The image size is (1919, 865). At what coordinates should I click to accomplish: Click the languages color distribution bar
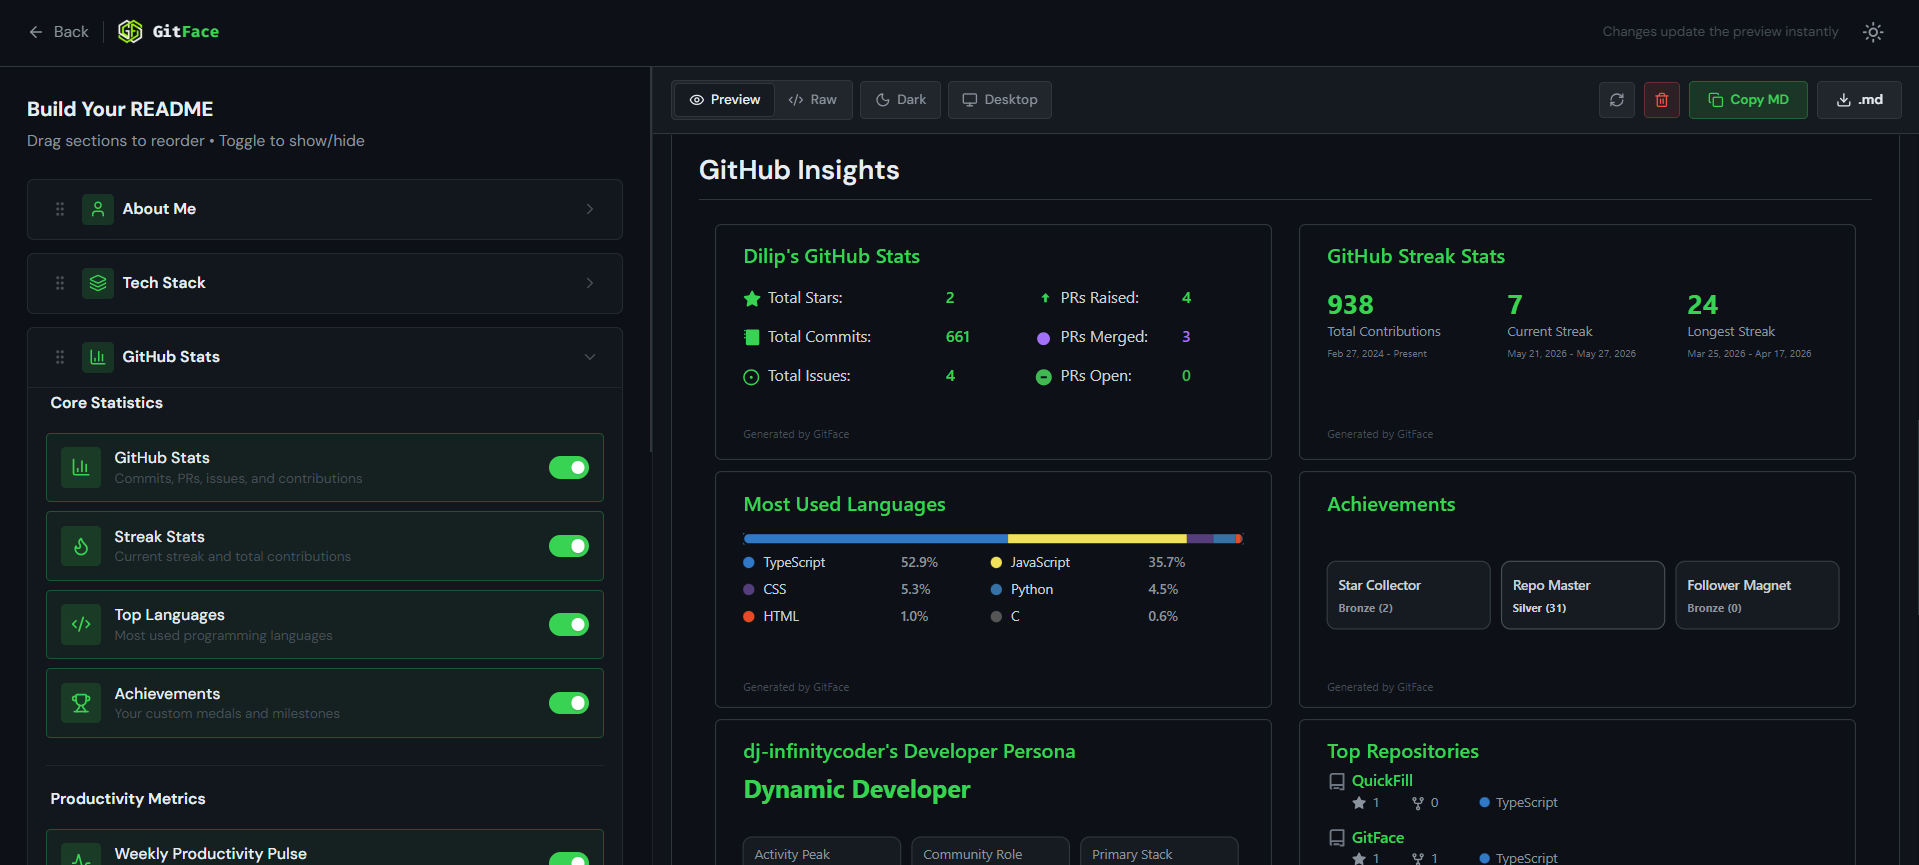[993, 539]
